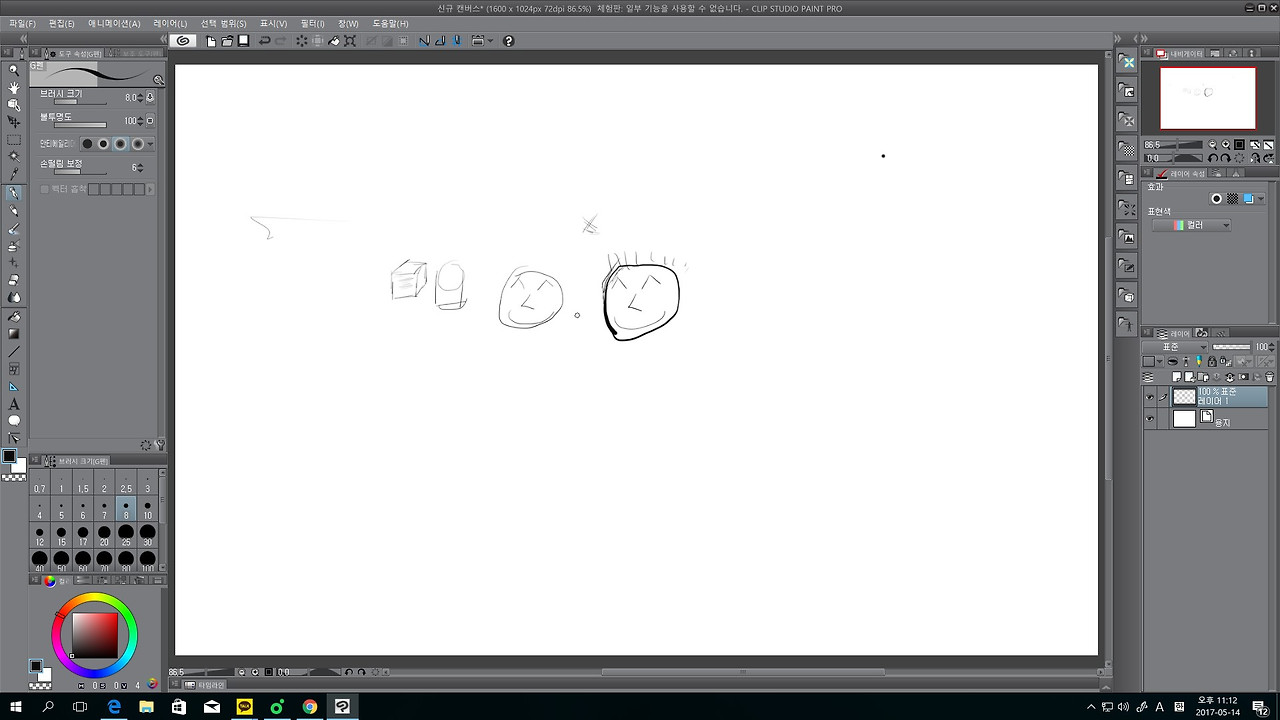Open the 파일(F) menu

pyautogui.click(x=22, y=23)
